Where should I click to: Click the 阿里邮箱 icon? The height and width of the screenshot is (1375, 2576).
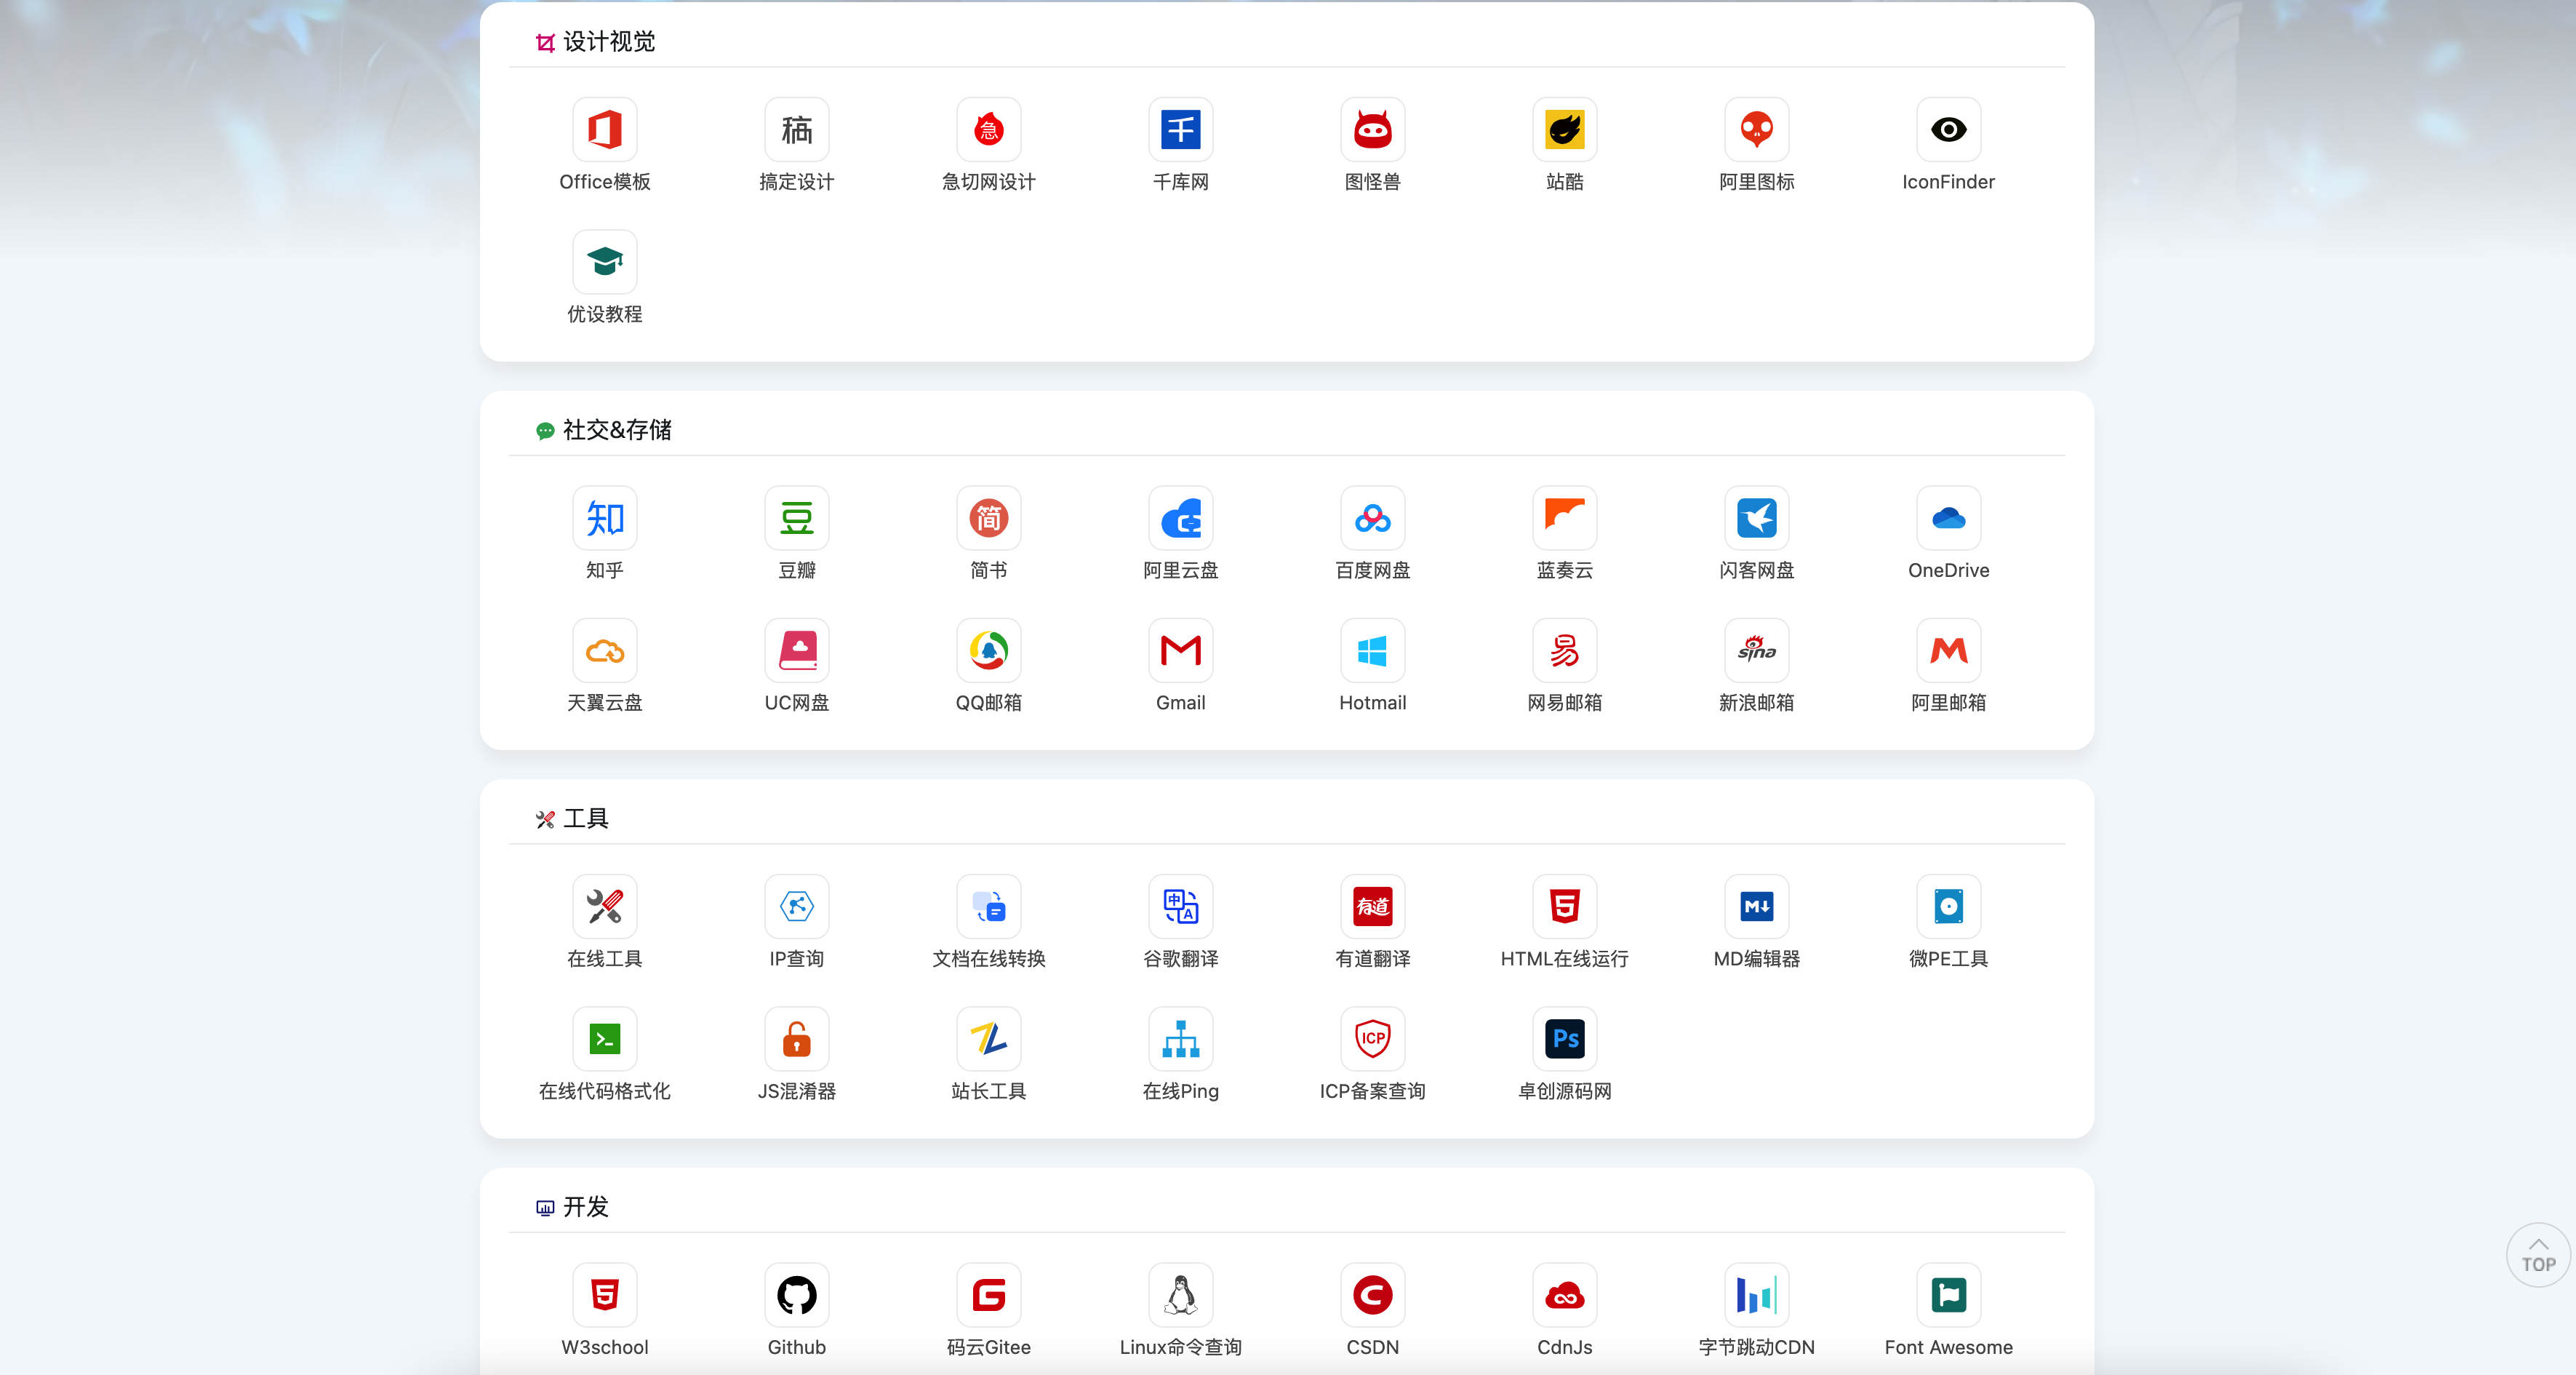point(1948,650)
